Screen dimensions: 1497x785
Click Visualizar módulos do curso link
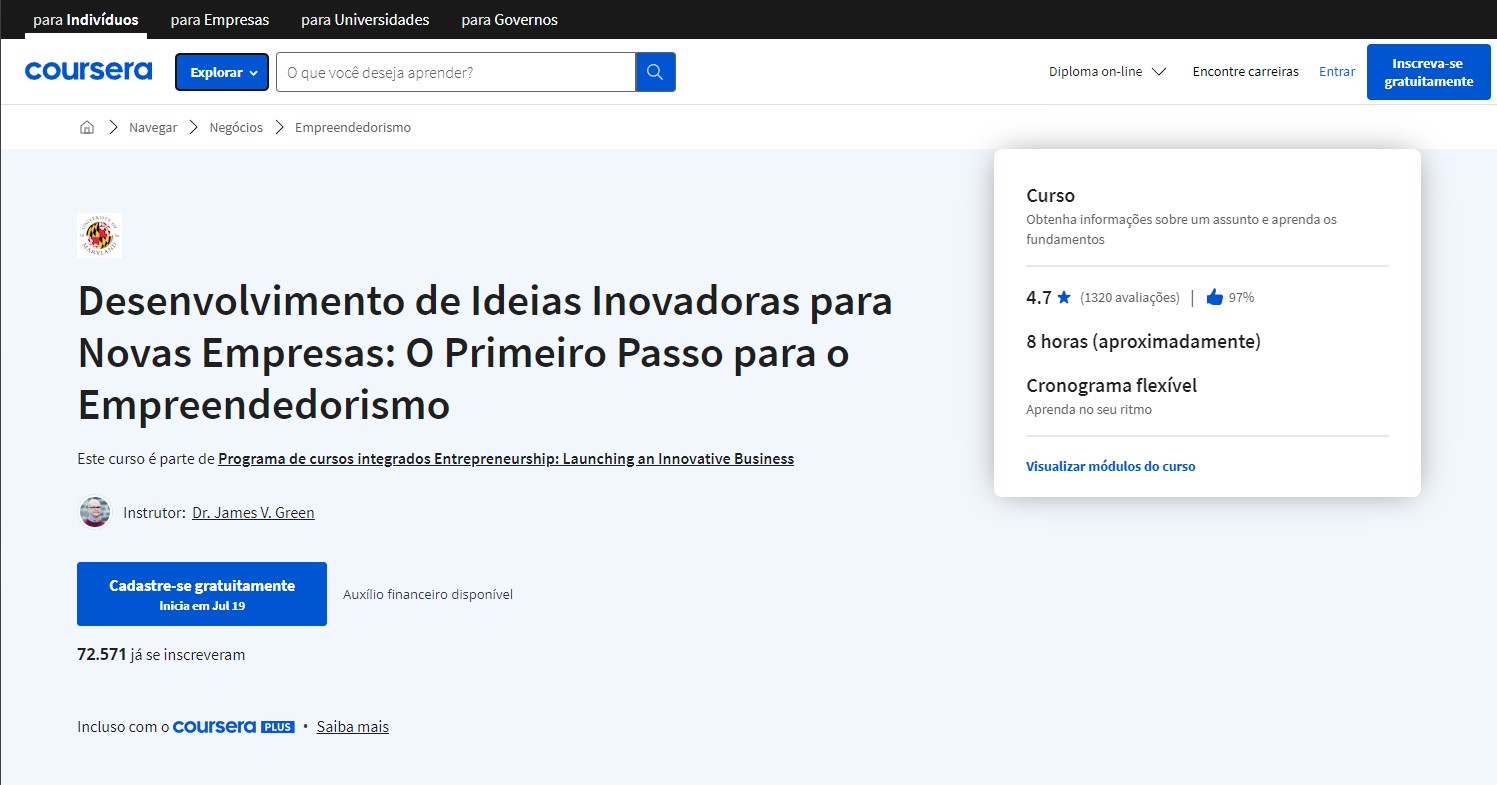click(1110, 467)
